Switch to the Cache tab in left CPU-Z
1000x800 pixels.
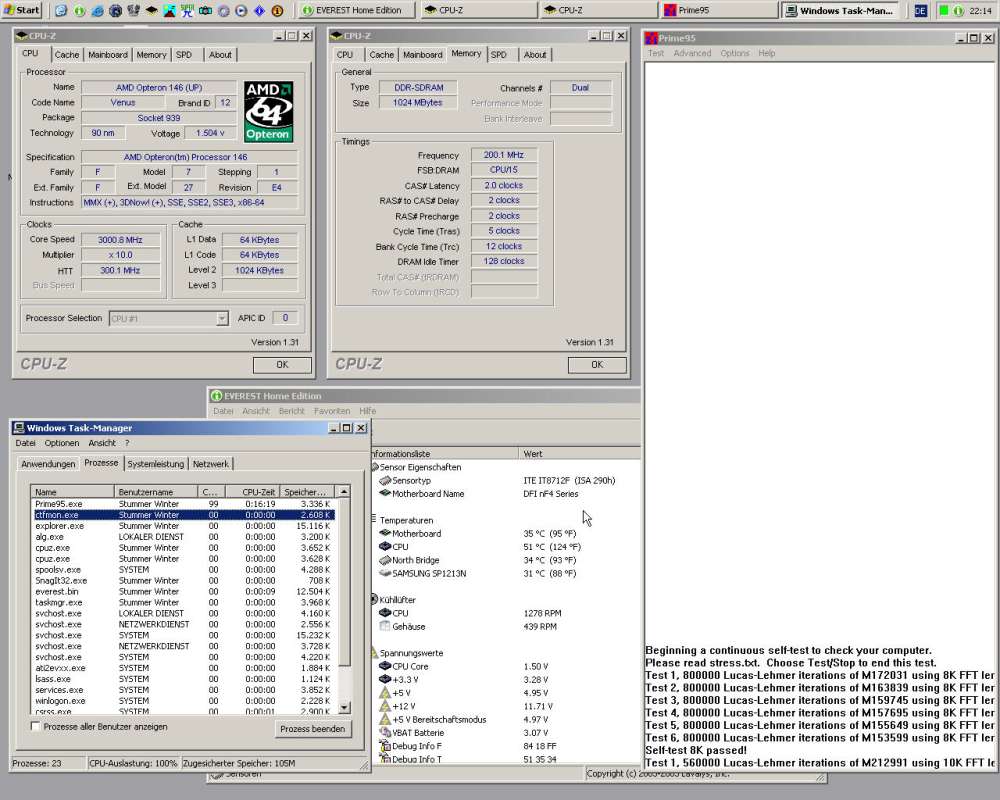point(67,55)
